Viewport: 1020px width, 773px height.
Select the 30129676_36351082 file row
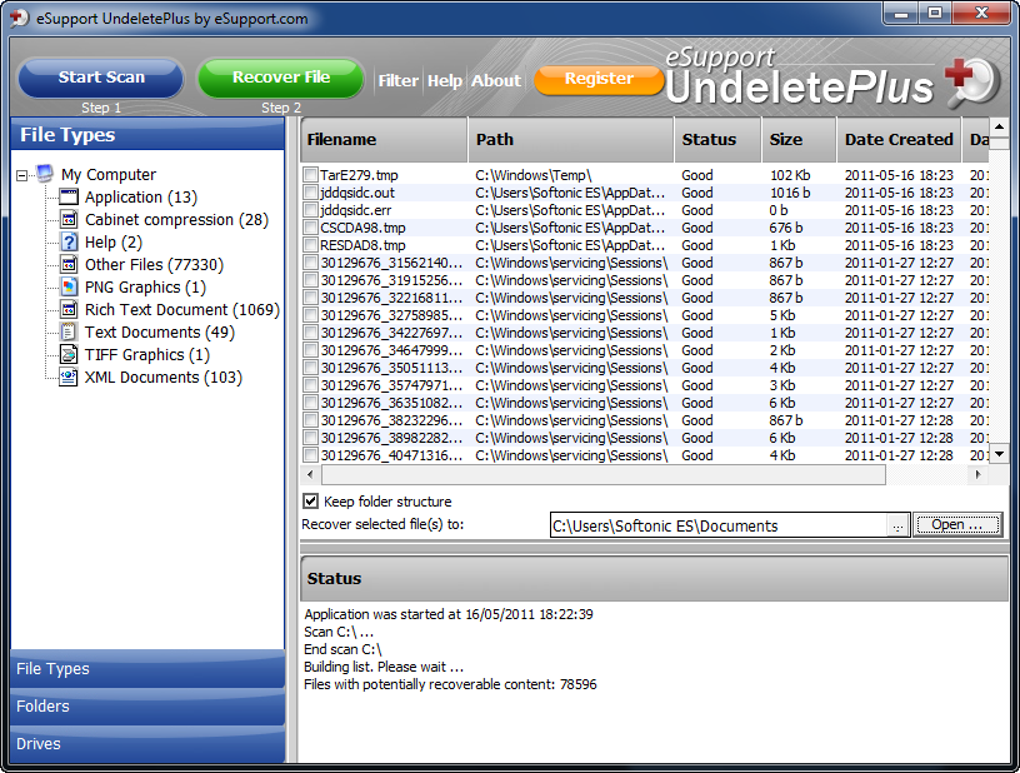[644, 403]
